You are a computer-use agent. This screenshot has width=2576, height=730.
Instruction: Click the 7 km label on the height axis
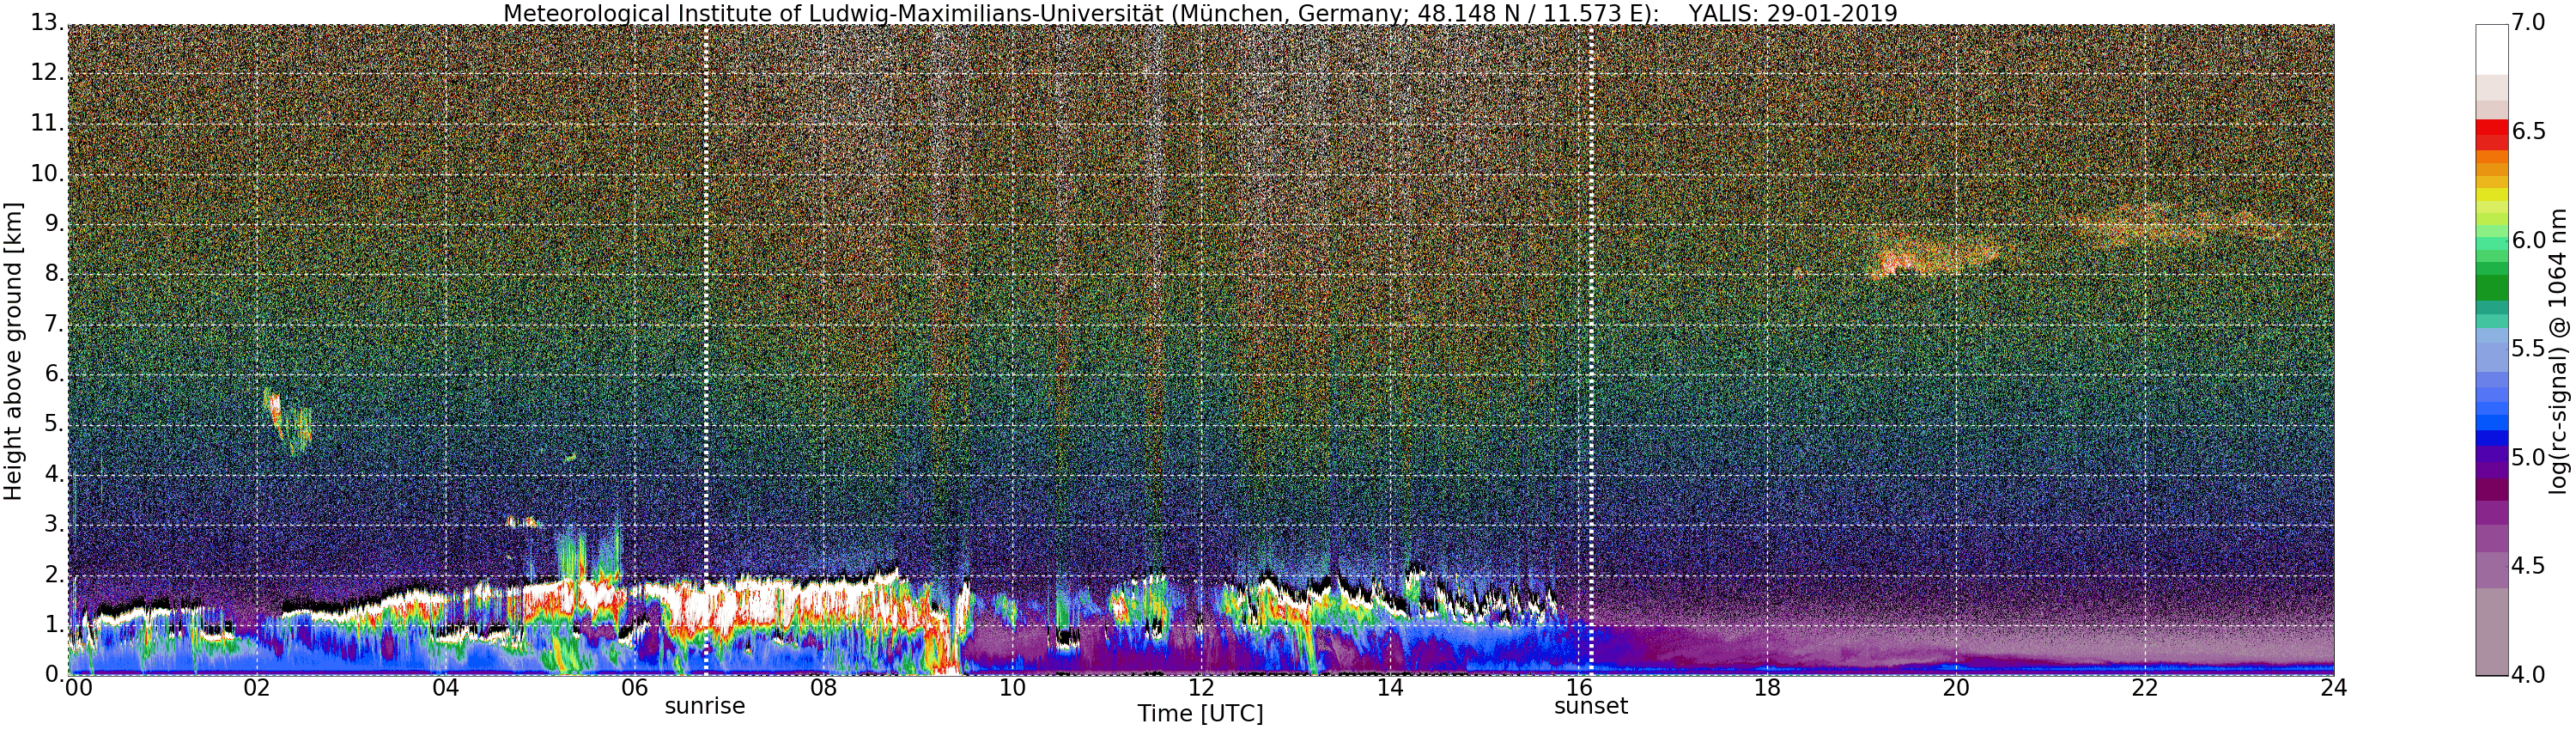tap(54, 323)
